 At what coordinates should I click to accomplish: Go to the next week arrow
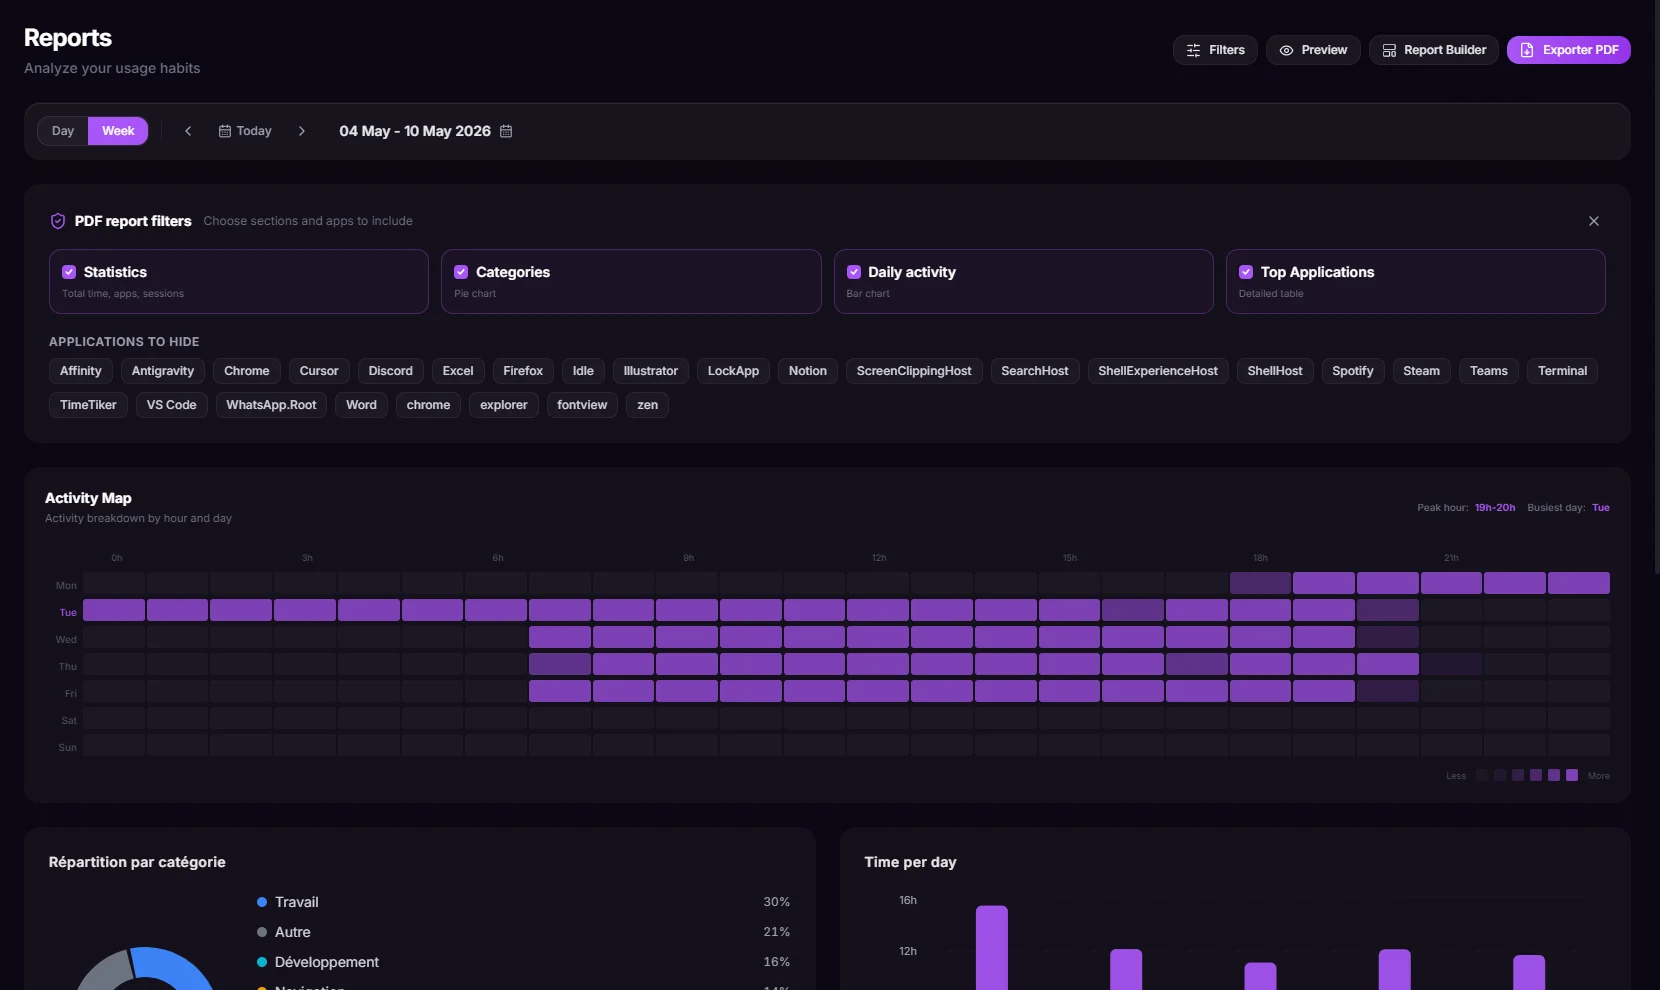click(302, 131)
